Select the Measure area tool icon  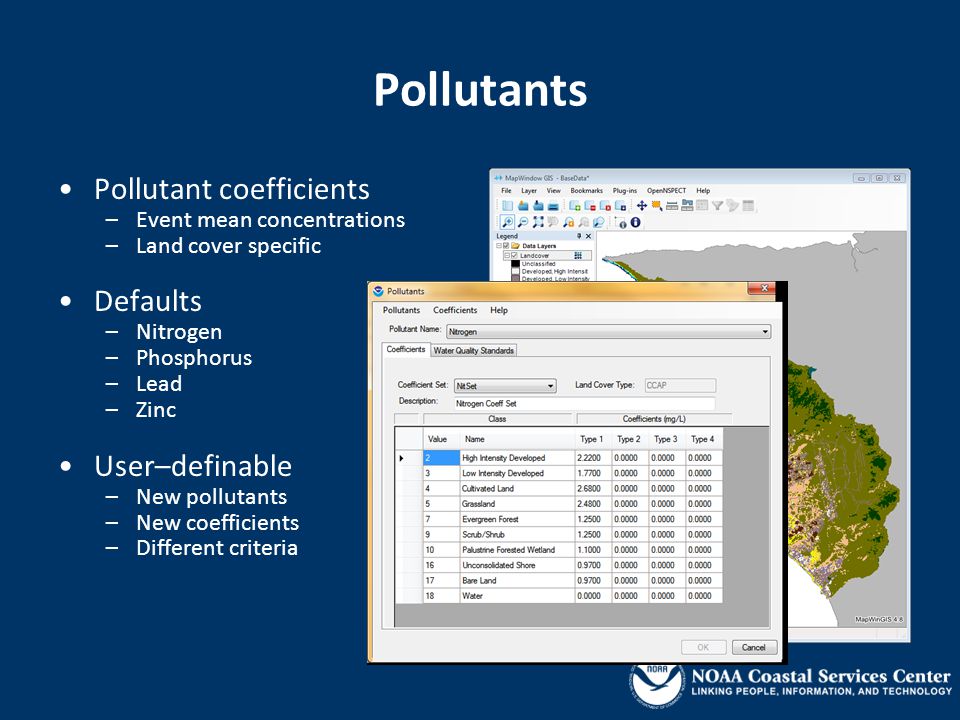[687, 205]
